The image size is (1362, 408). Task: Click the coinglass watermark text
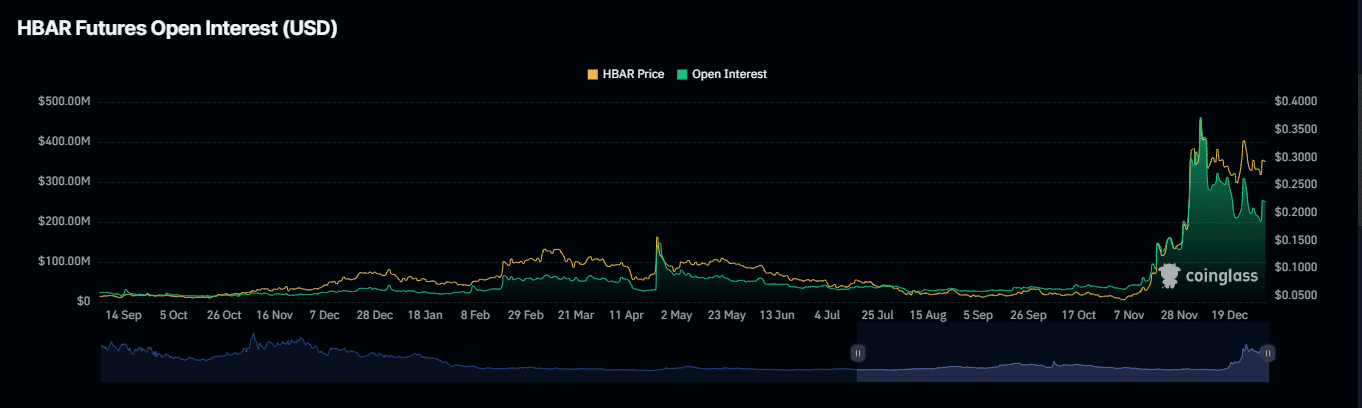tap(1221, 275)
